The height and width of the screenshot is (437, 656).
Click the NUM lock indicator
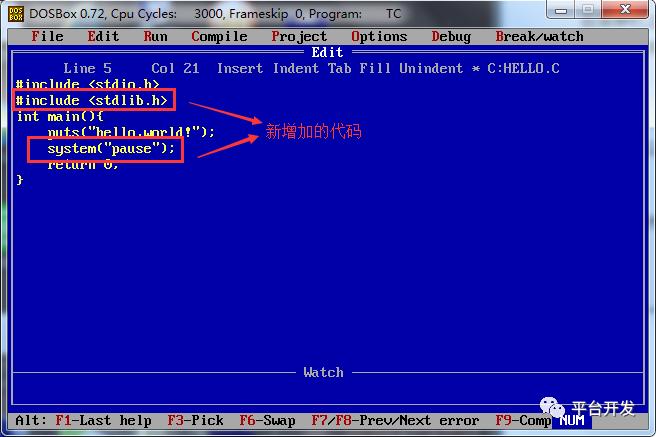(571, 420)
